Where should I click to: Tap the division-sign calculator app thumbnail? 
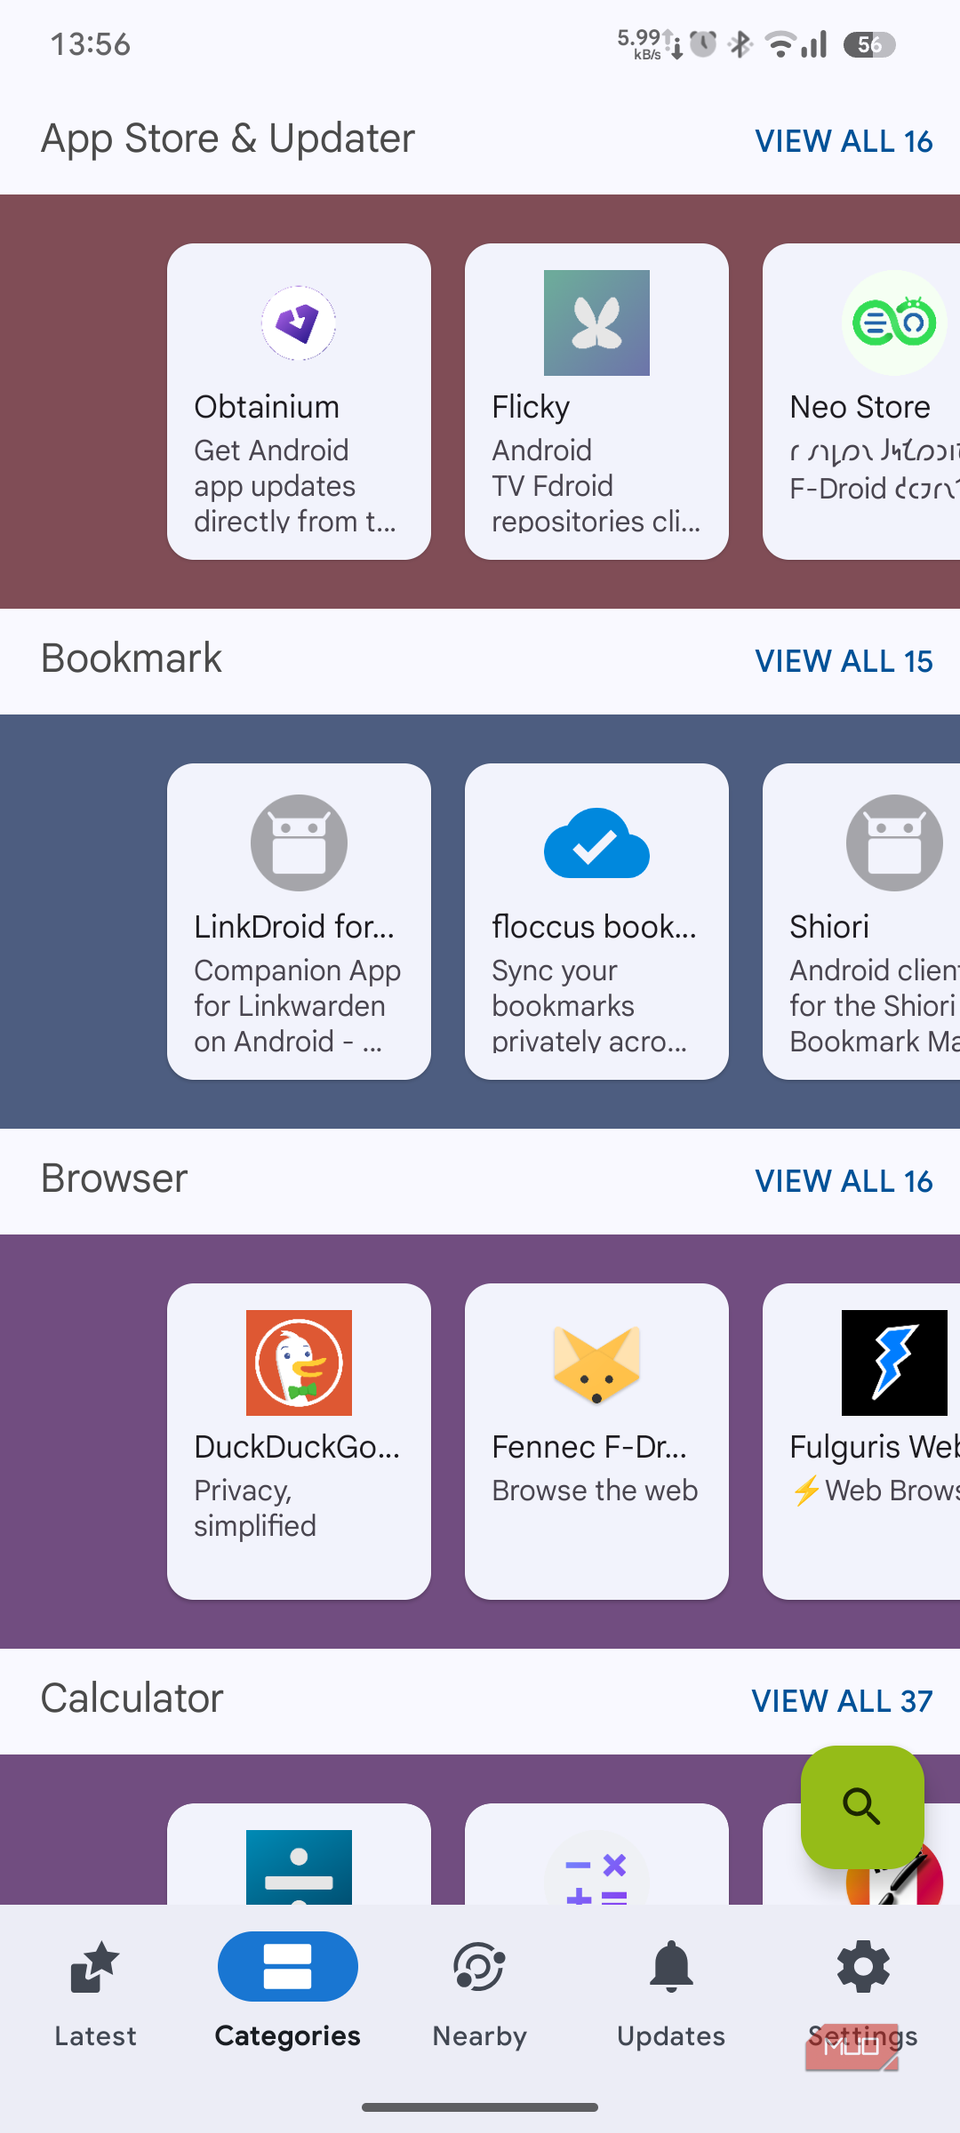point(298,1867)
